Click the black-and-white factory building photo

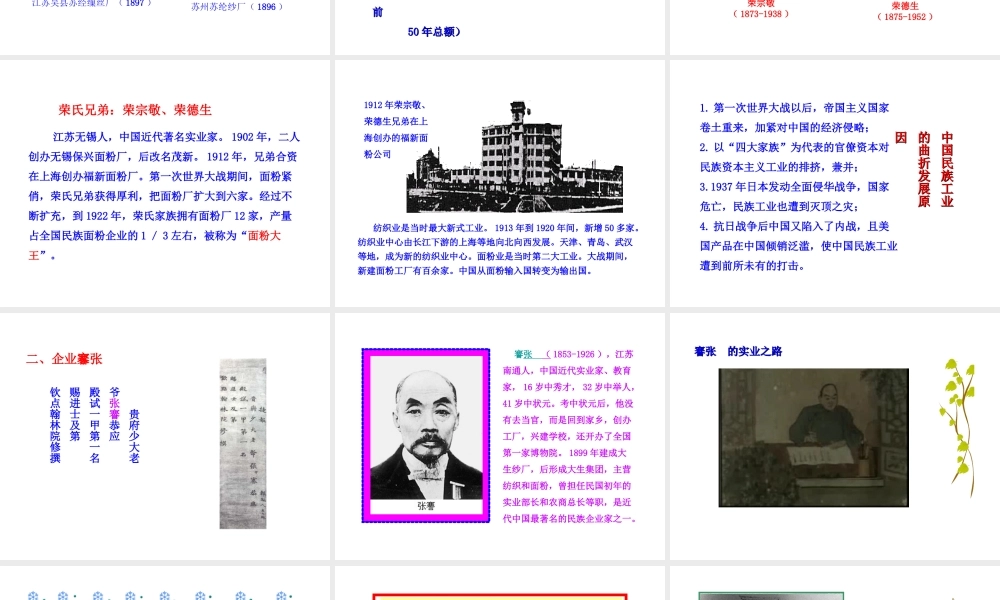pyautogui.click(x=515, y=156)
